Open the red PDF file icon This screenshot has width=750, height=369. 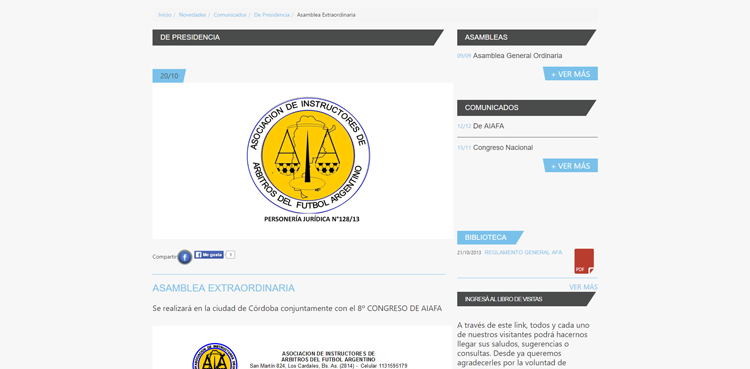(x=584, y=261)
